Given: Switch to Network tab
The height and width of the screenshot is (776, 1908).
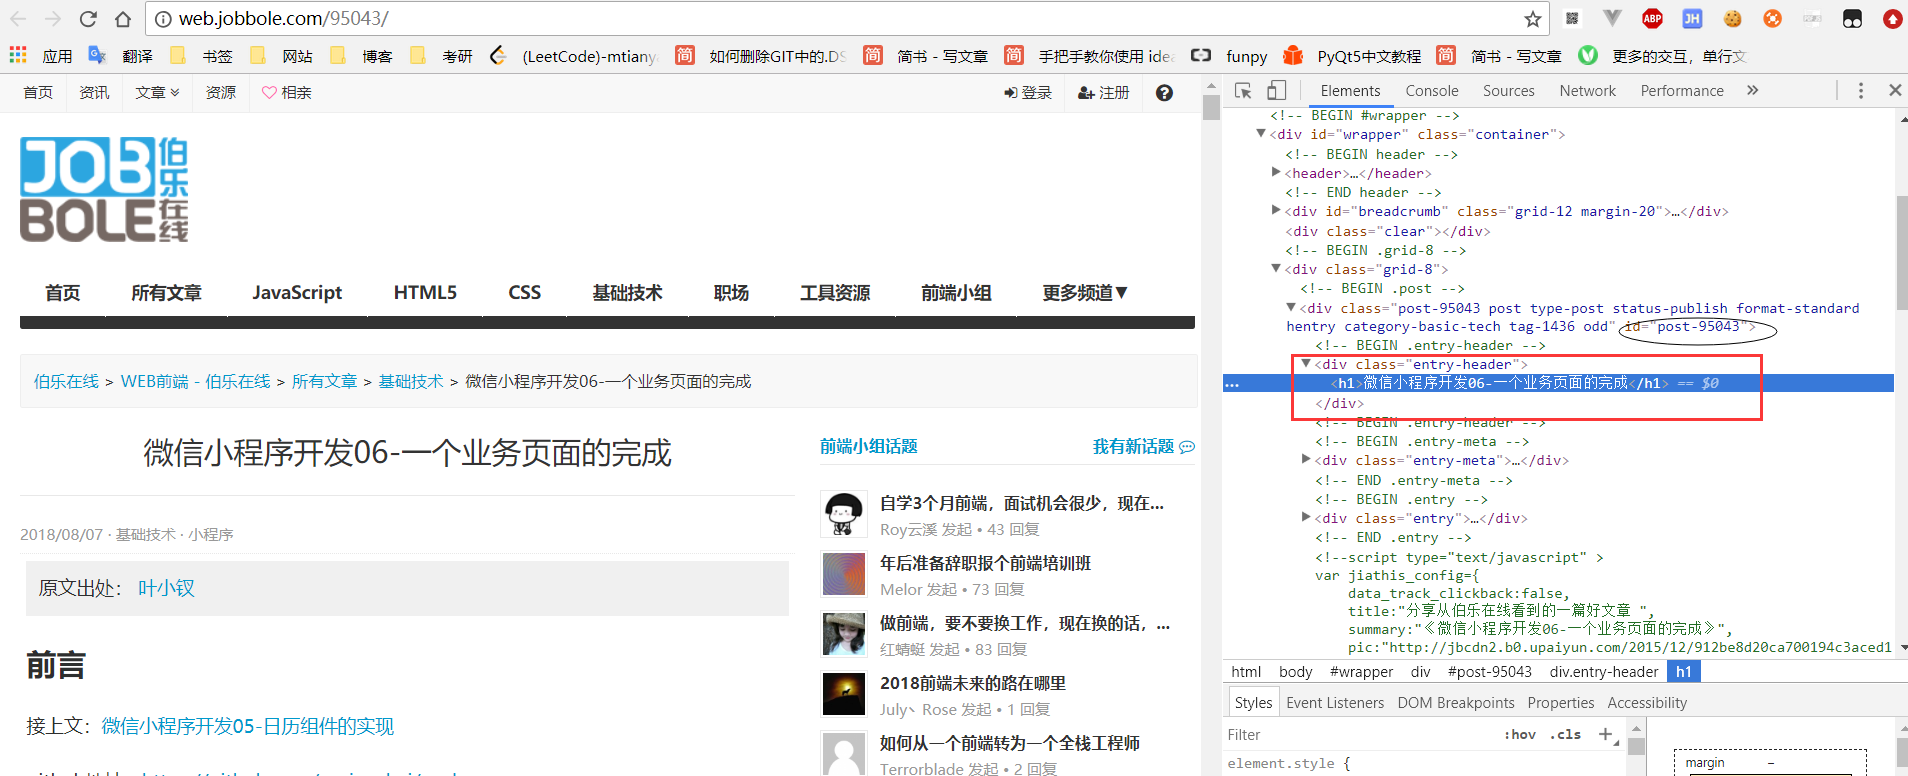Looking at the screenshot, I should [1587, 90].
